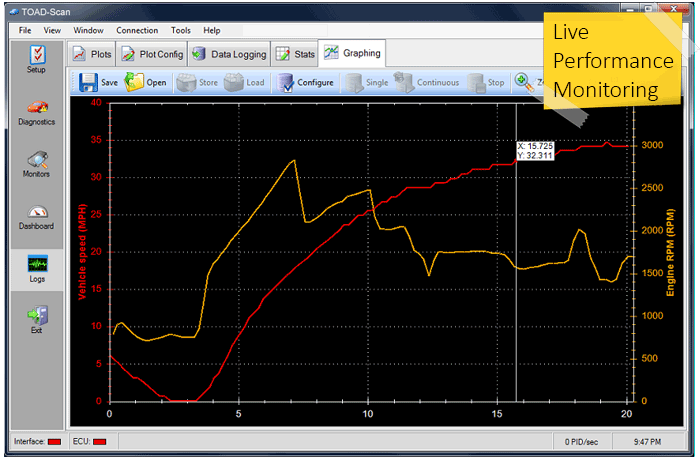Click the Store button label
This screenshot has width=700, height=460.
pos(208,83)
